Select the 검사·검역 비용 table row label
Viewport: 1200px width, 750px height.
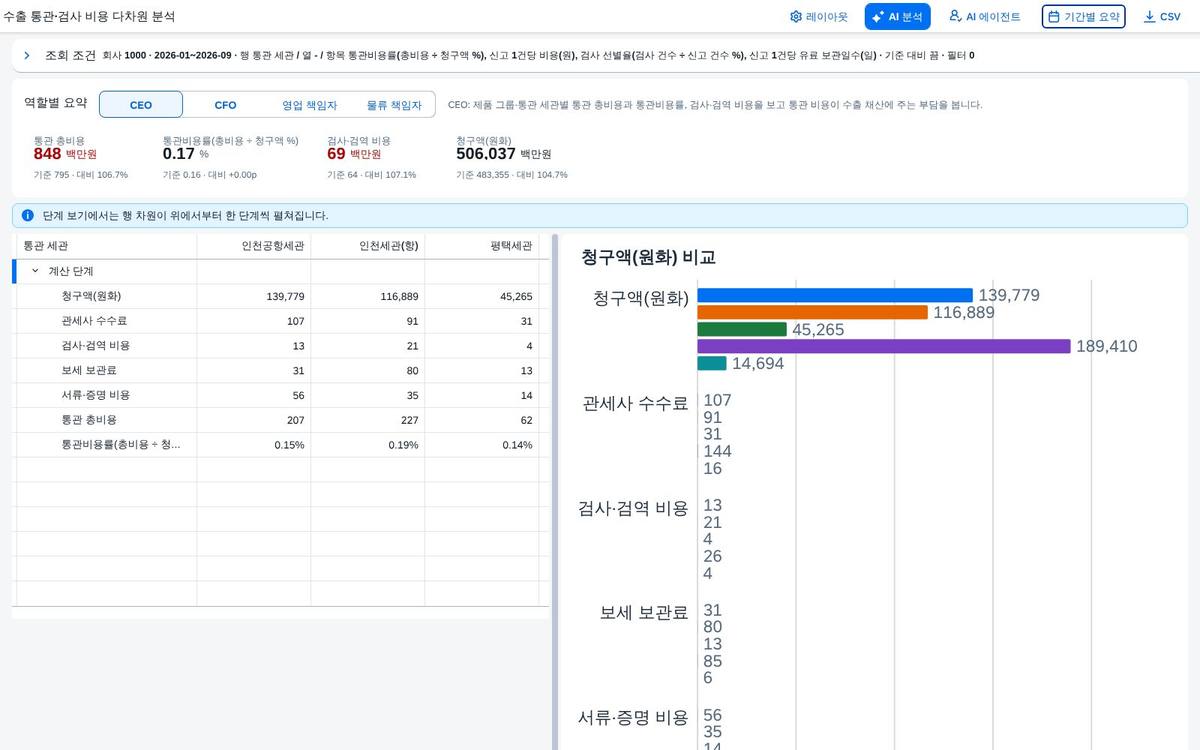click(95, 345)
